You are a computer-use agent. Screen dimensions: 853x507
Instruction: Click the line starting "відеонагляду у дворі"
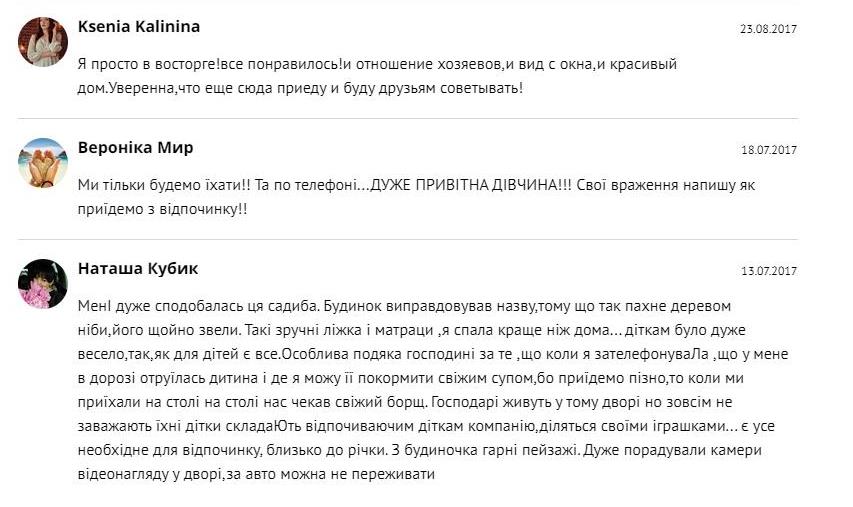pos(258,474)
